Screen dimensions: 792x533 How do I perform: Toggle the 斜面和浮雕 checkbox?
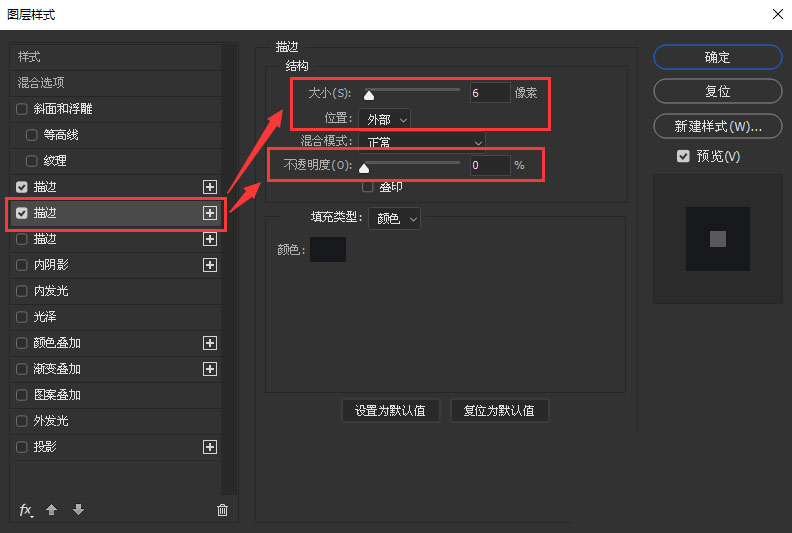tap(22, 109)
